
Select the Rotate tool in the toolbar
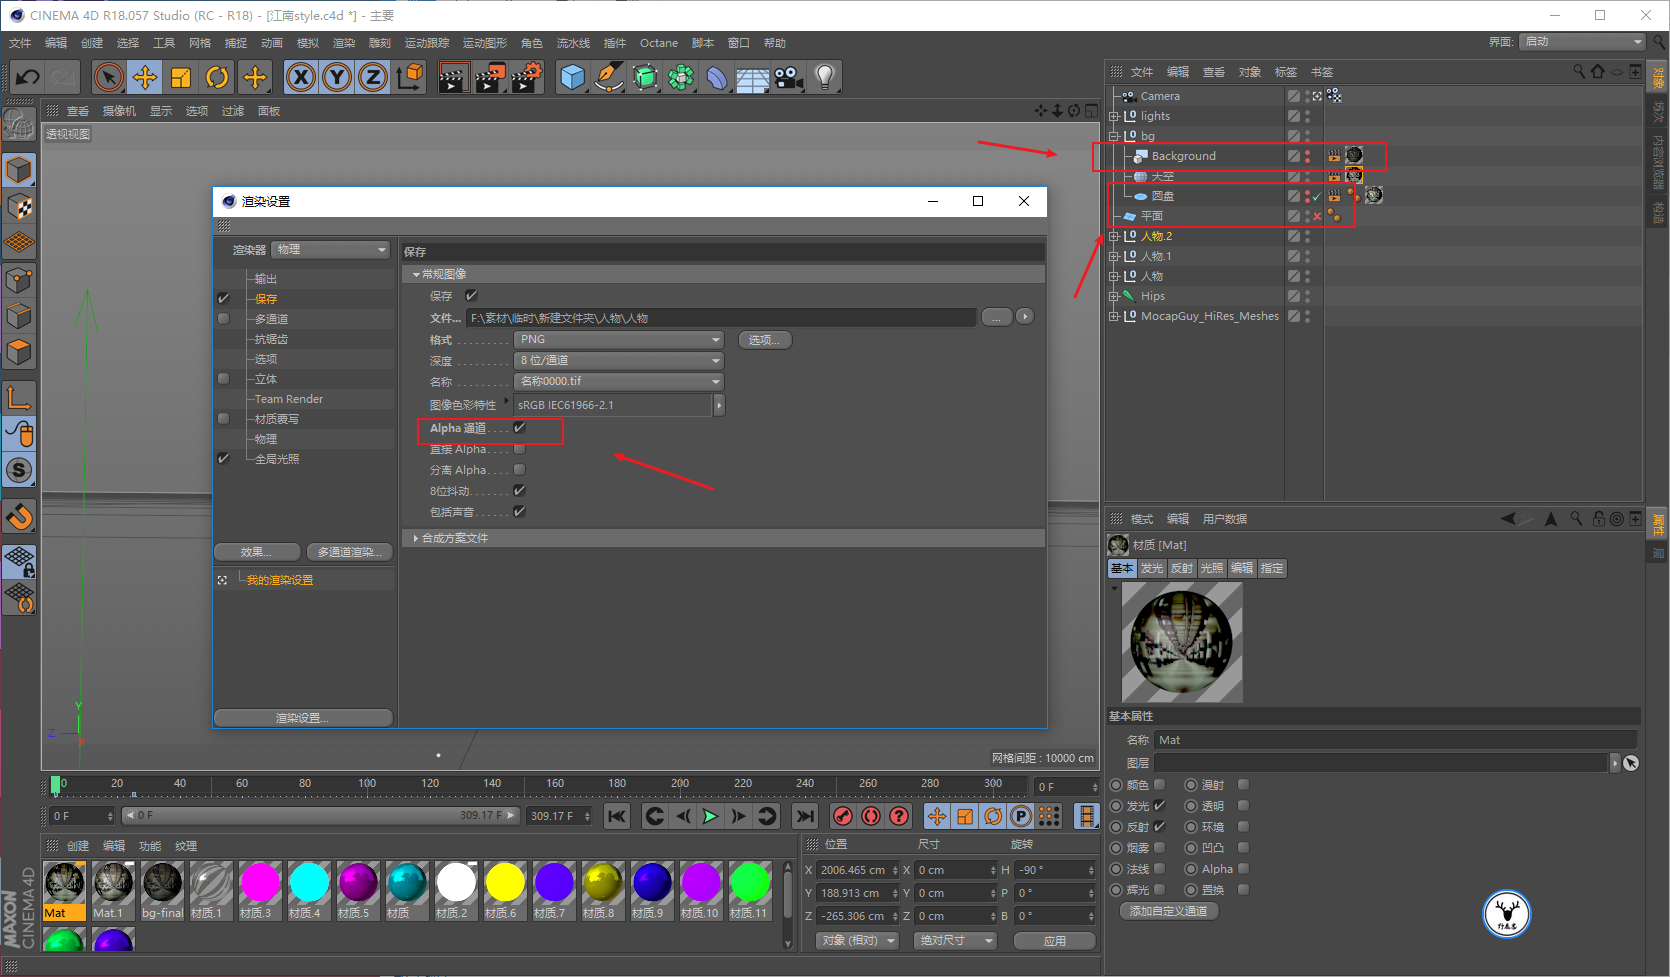pyautogui.click(x=217, y=77)
